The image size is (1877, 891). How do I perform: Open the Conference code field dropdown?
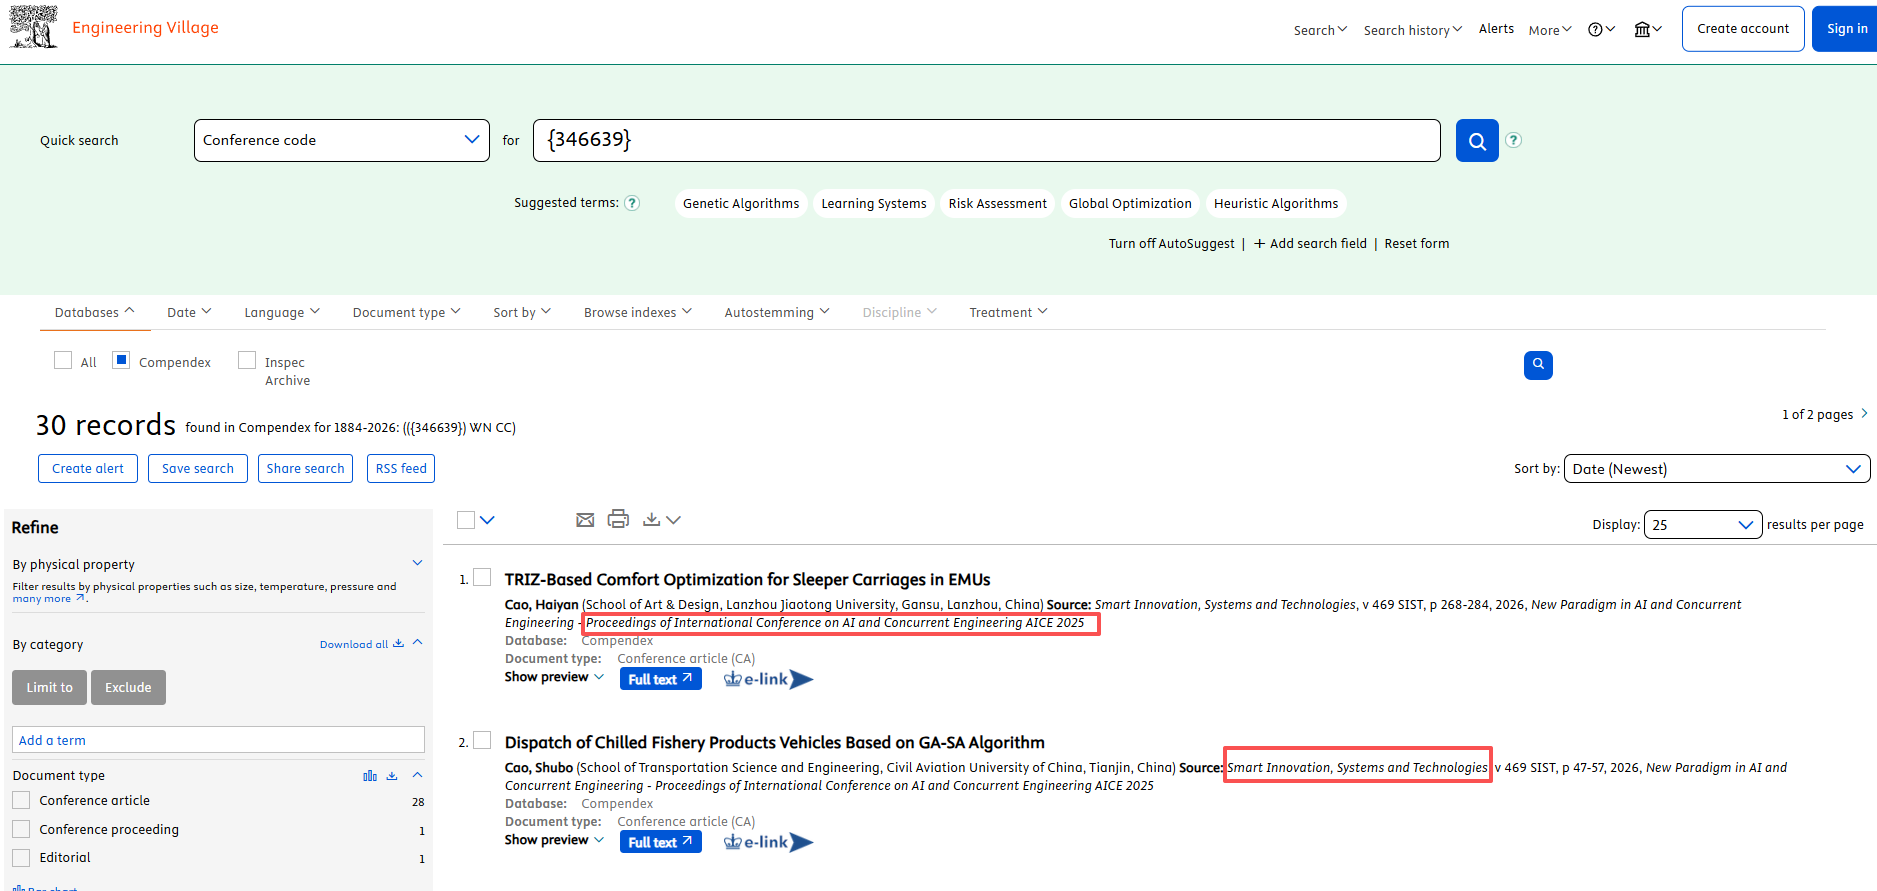tap(341, 140)
